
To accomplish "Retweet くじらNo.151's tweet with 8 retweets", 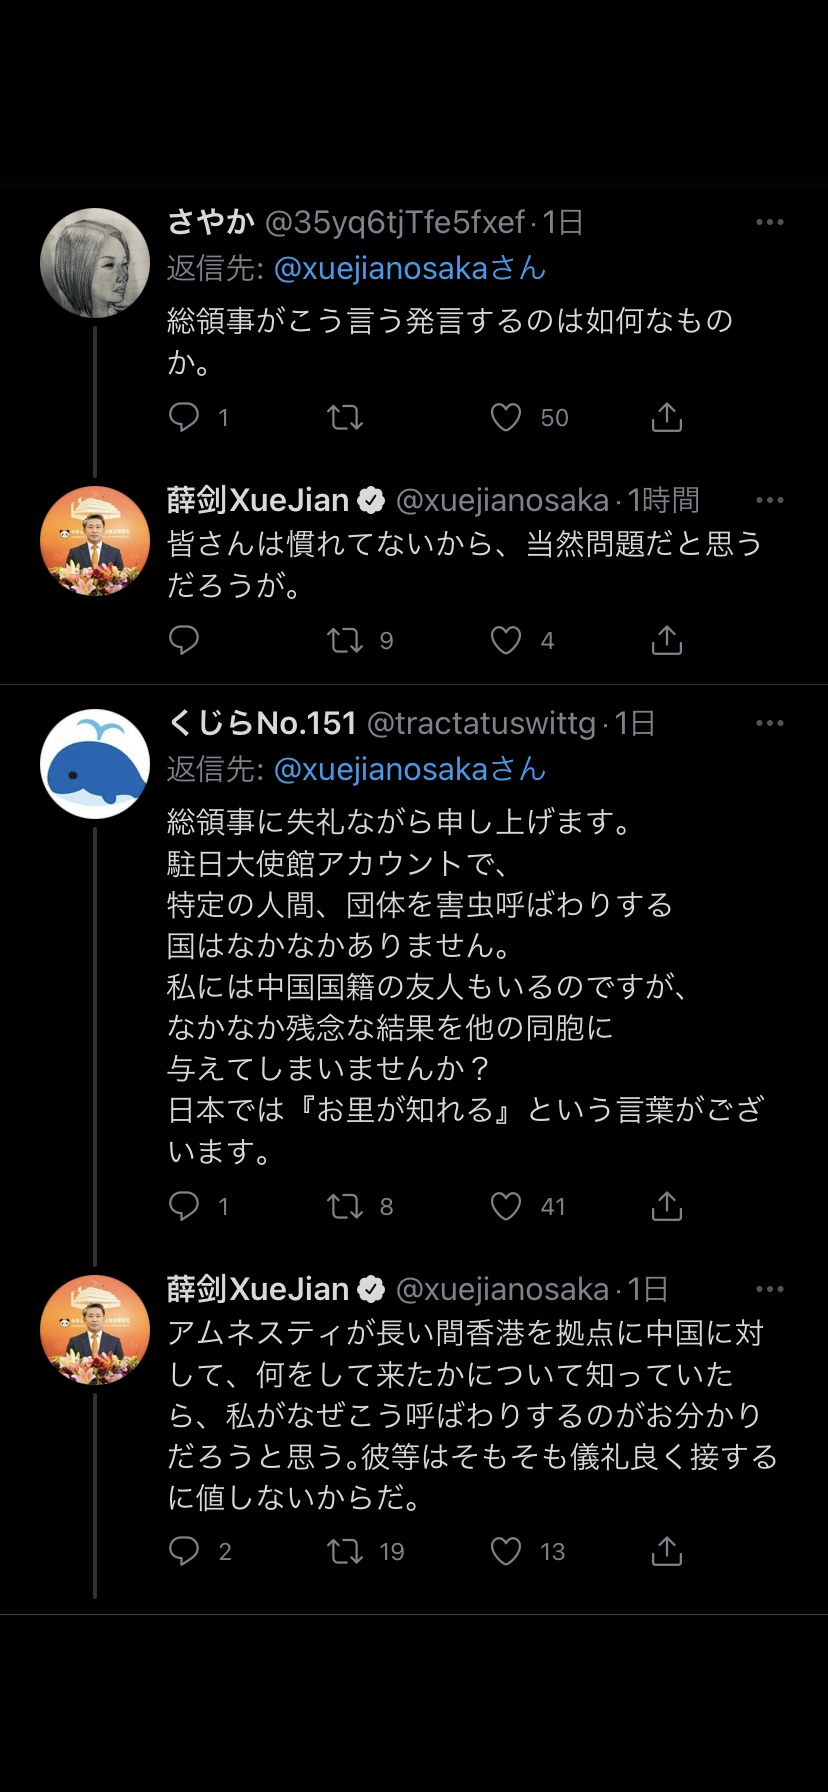I will [x=345, y=1206].
